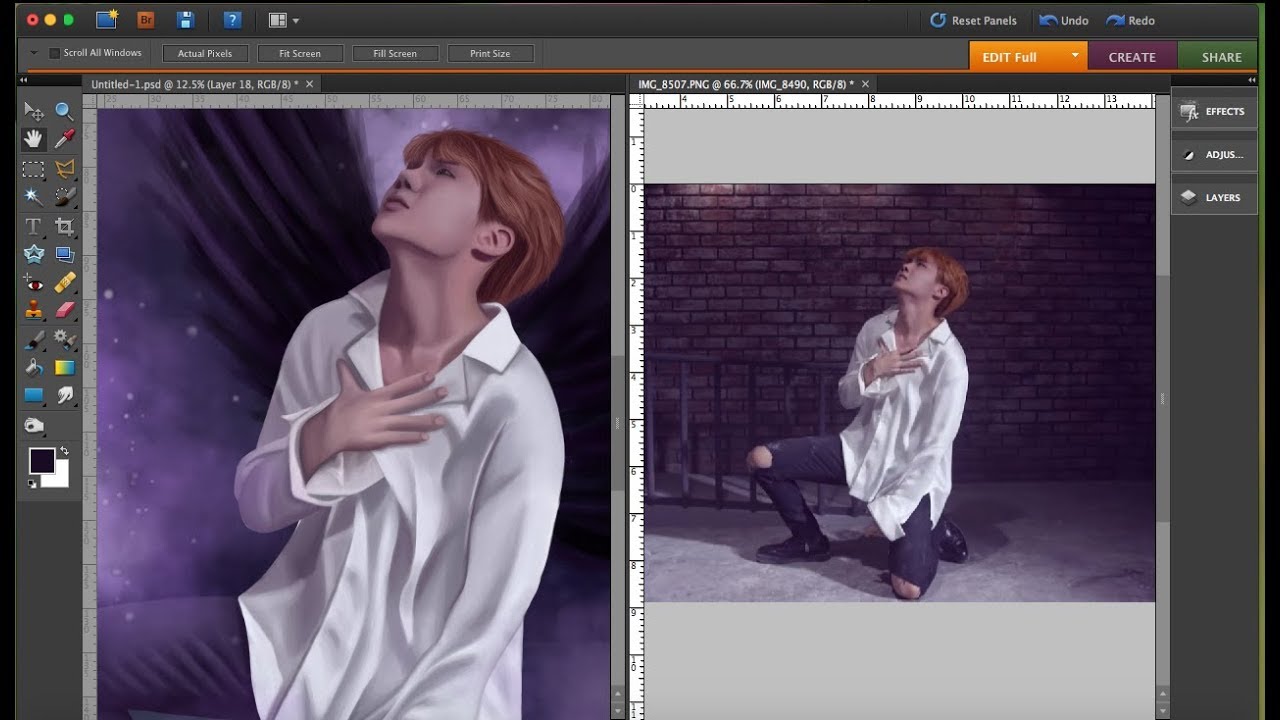The height and width of the screenshot is (720, 1280).
Task: Open the ADJUS... adjustments panel
Action: click(1214, 154)
